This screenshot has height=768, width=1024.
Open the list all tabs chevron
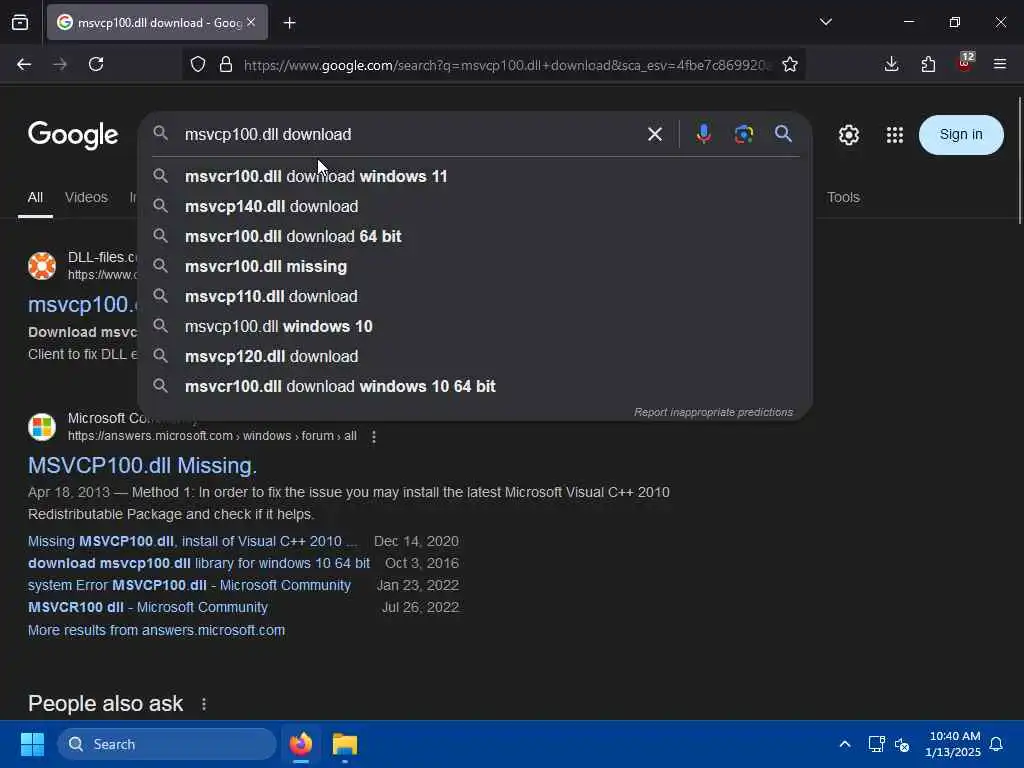[825, 22]
